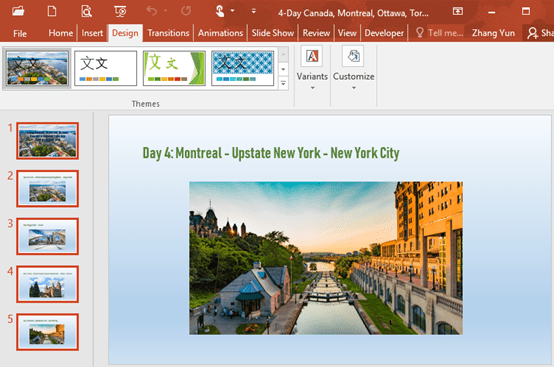
Task: Click the New blank document icon
Action: [52, 11]
